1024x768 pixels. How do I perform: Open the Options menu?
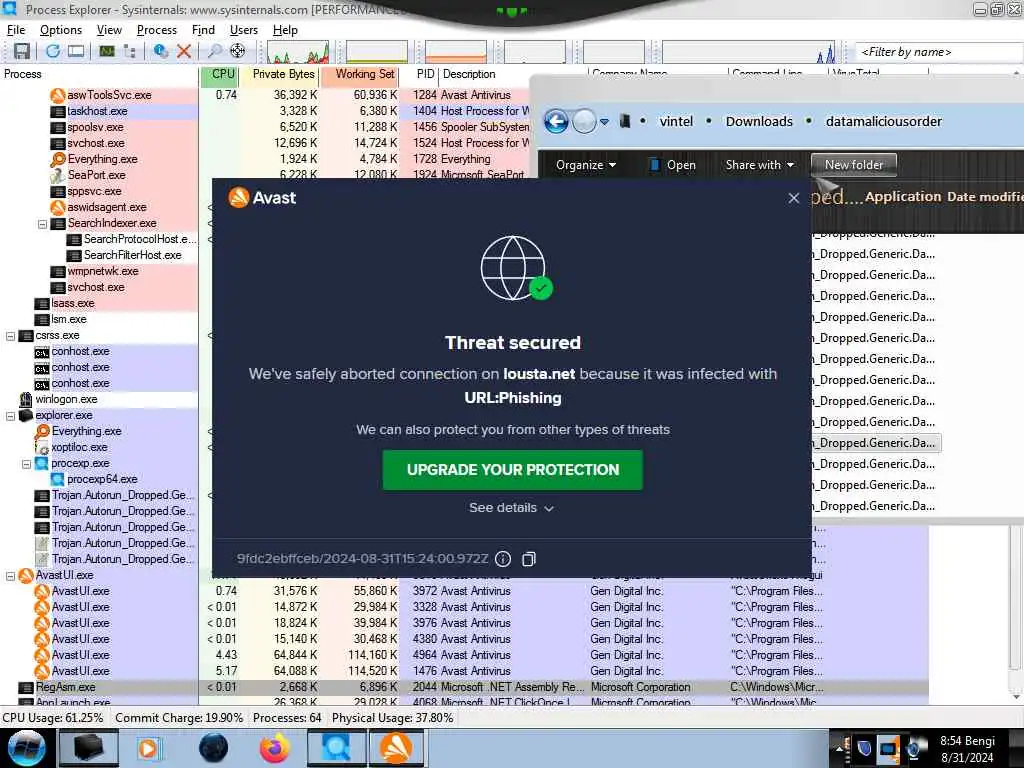pyautogui.click(x=61, y=30)
